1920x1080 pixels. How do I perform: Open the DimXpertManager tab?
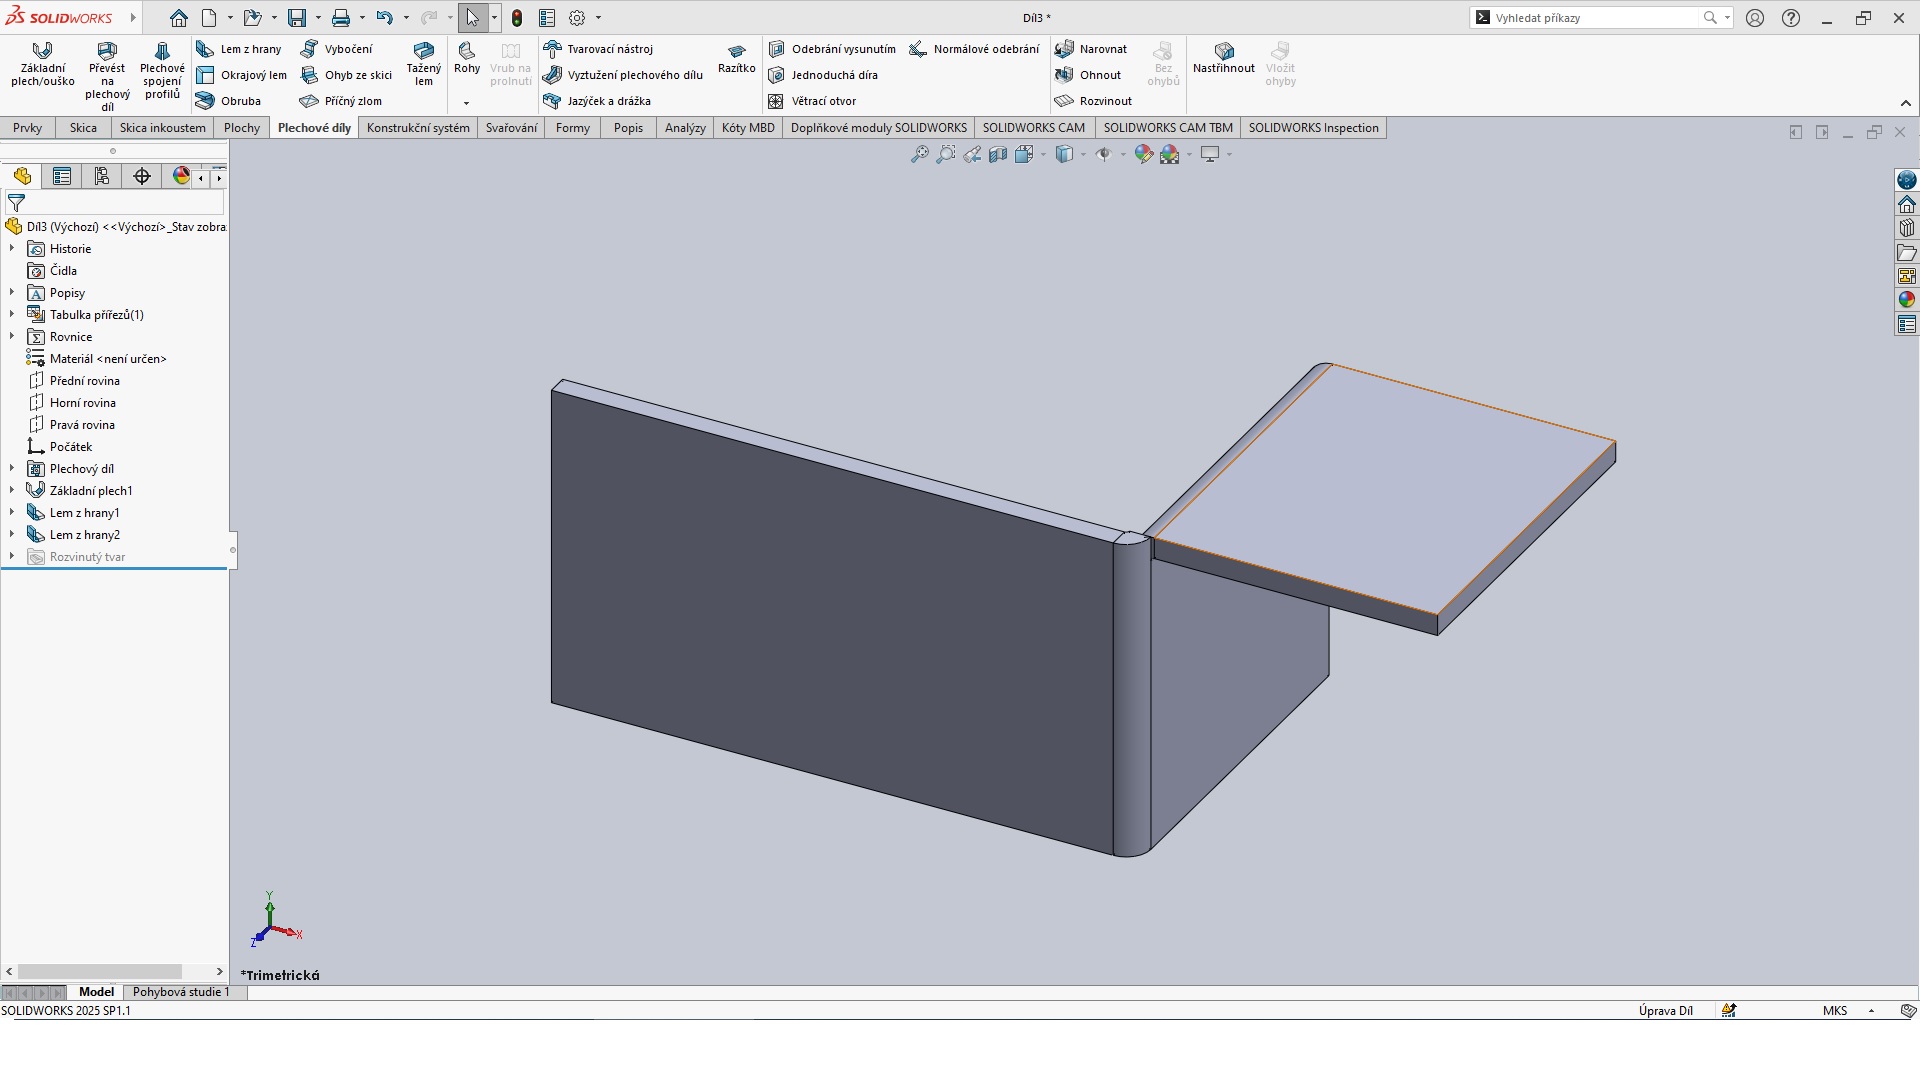coord(142,177)
